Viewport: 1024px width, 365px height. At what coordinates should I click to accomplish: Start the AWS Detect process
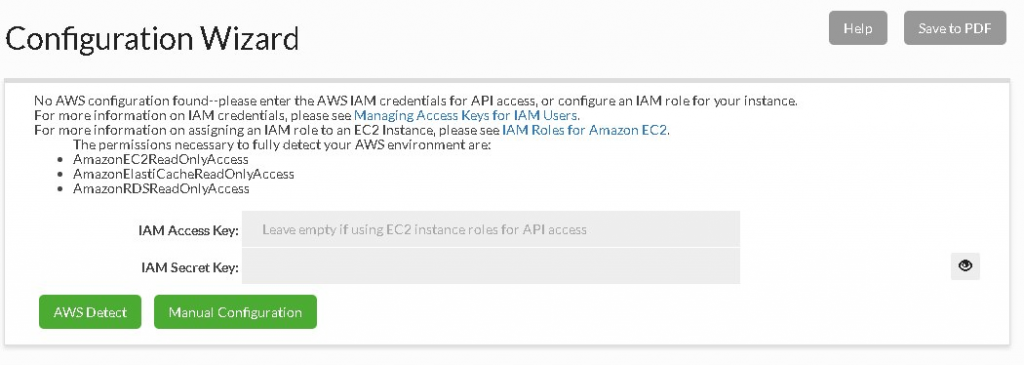(90, 312)
